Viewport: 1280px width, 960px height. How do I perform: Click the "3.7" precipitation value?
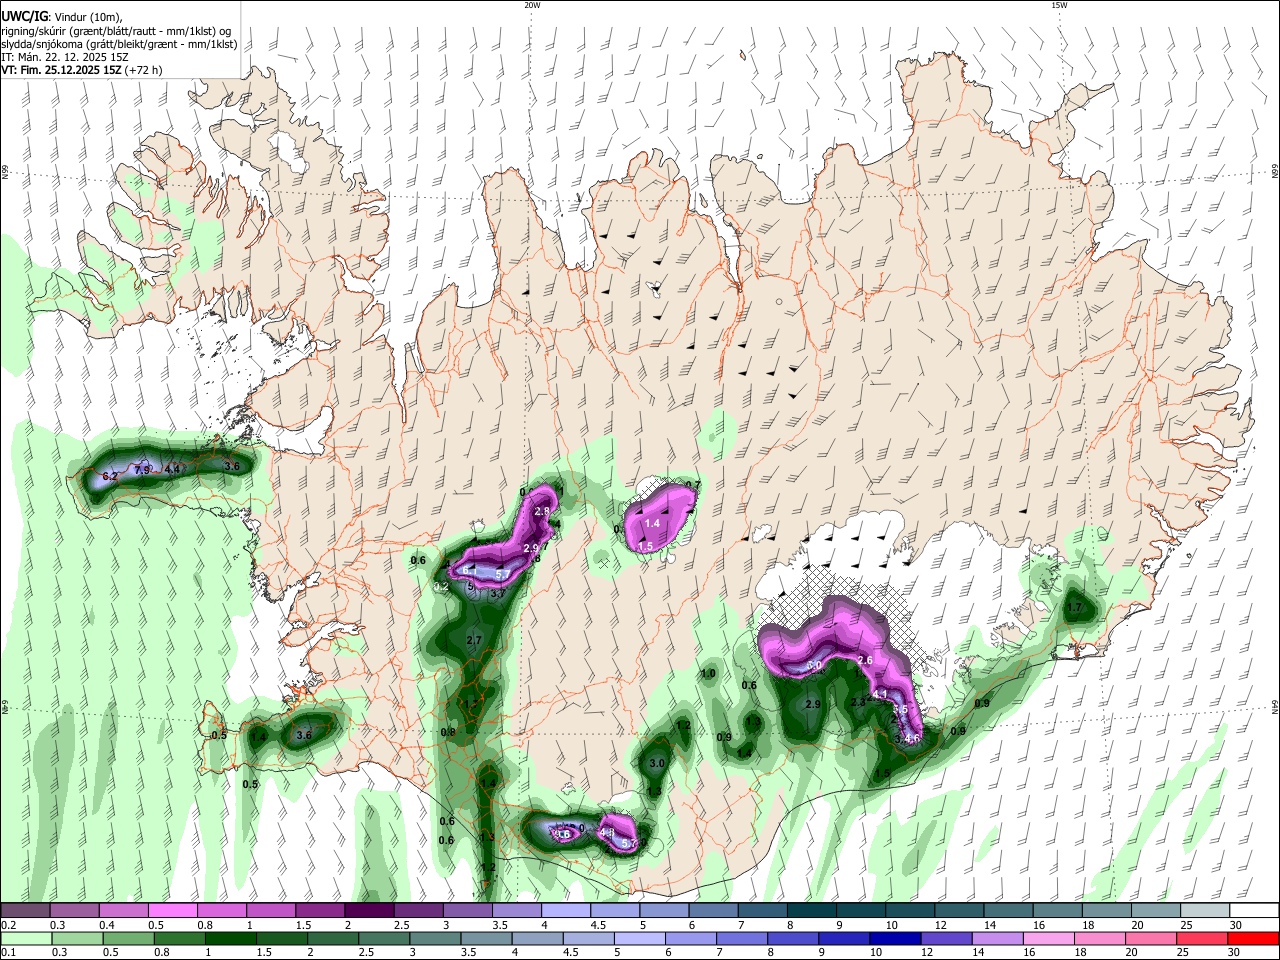498,593
